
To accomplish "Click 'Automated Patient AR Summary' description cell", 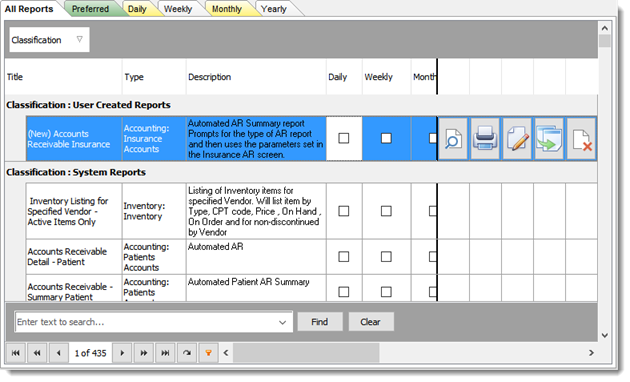I will pos(256,288).
